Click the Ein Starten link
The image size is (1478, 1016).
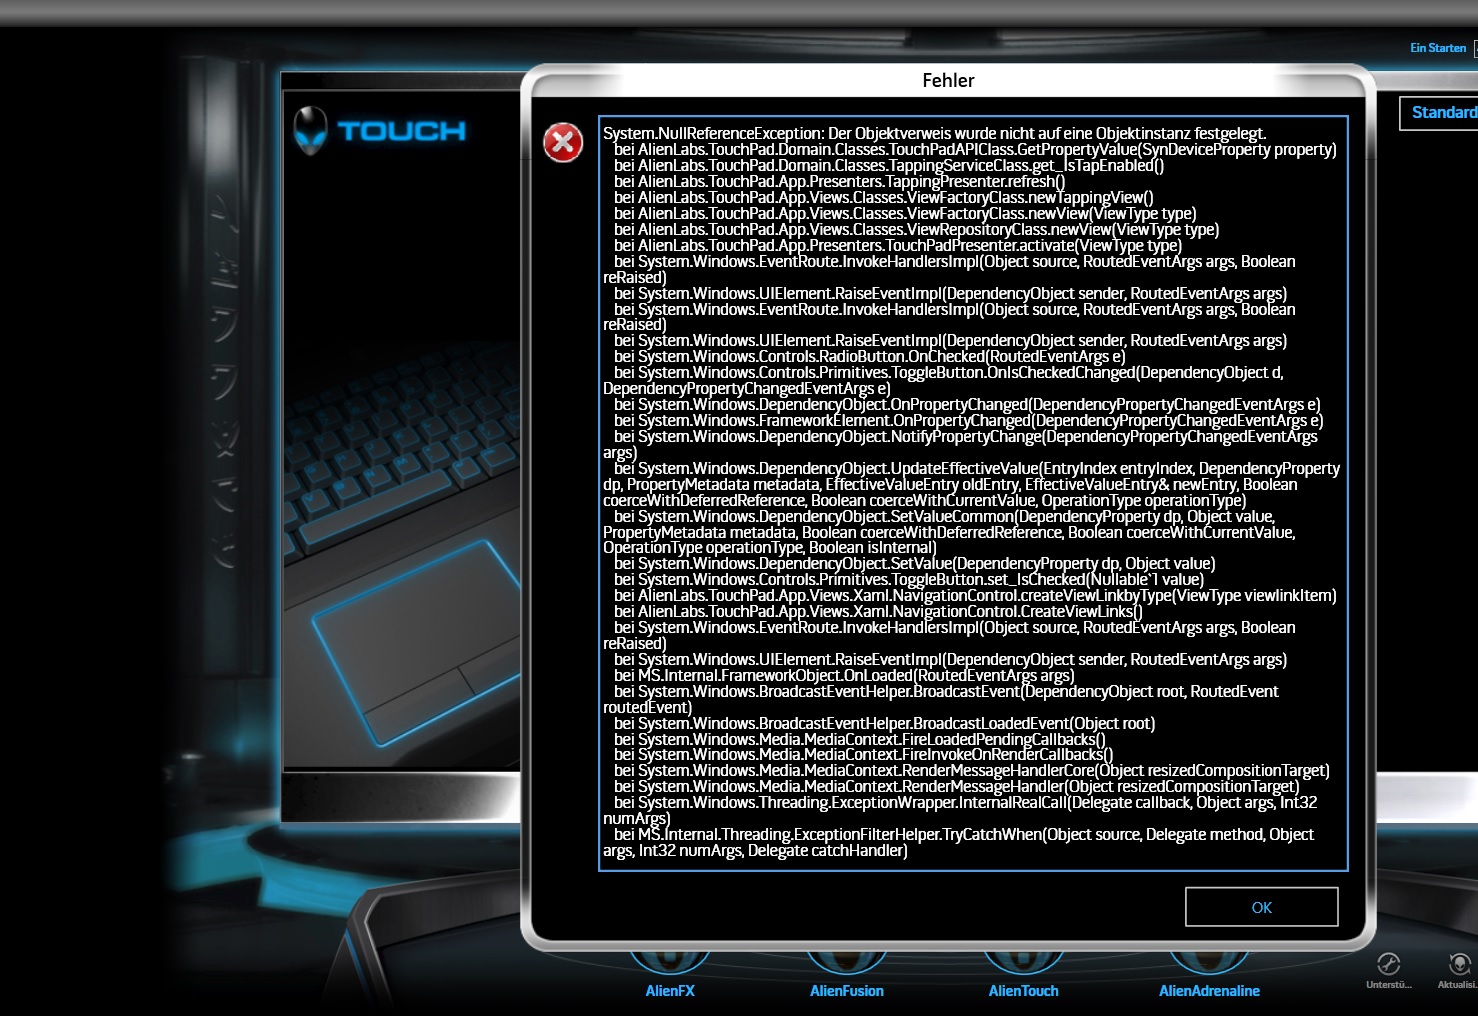pos(1437,48)
